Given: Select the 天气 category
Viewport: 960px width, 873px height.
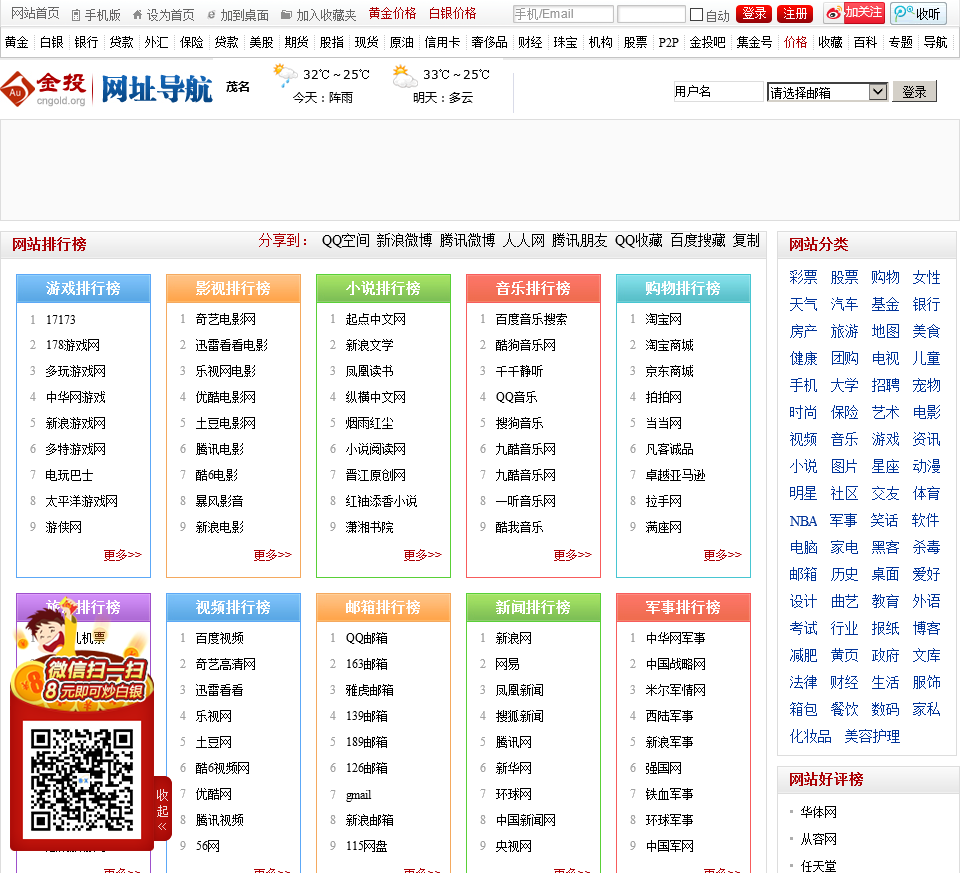Looking at the screenshot, I should (x=803, y=304).
